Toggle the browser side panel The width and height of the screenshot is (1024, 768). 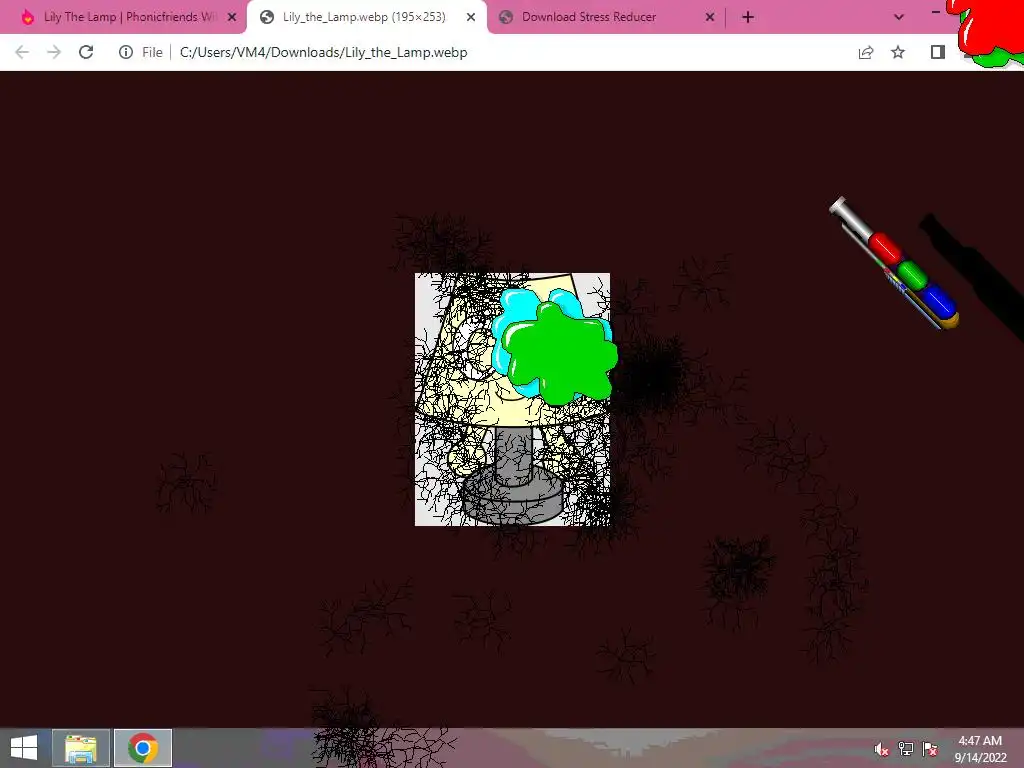(x=938, y=52)
